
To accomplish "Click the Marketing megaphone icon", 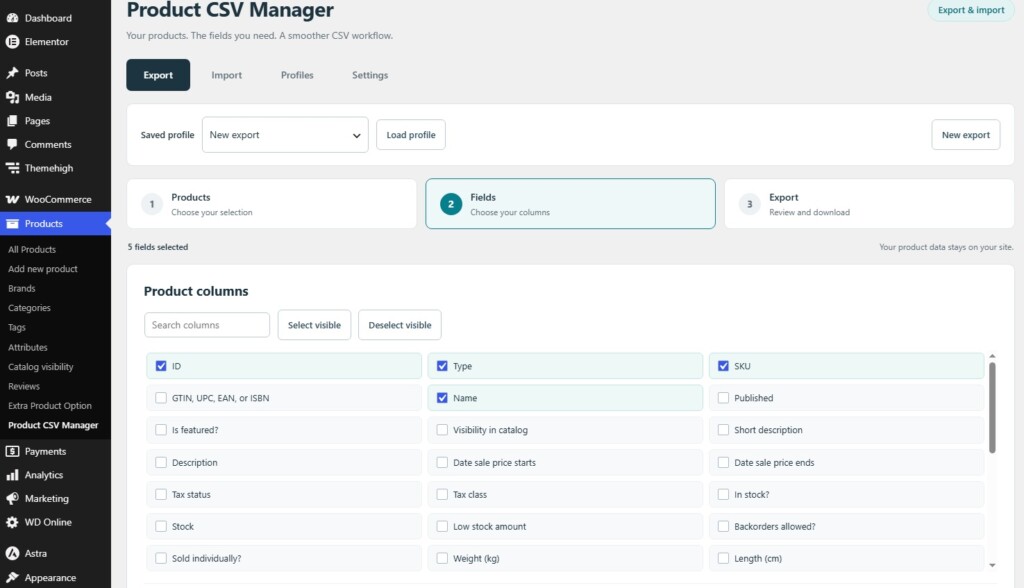I will pyautogui.click(x=12, y=498).
